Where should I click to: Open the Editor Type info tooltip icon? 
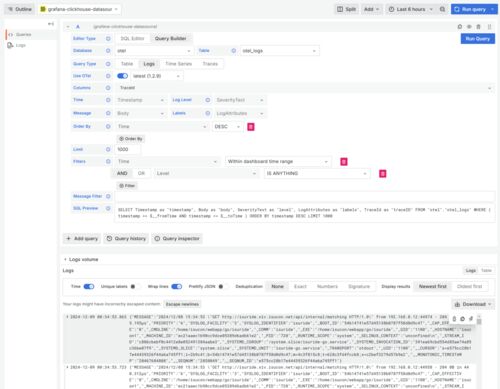tap(108, 39)
